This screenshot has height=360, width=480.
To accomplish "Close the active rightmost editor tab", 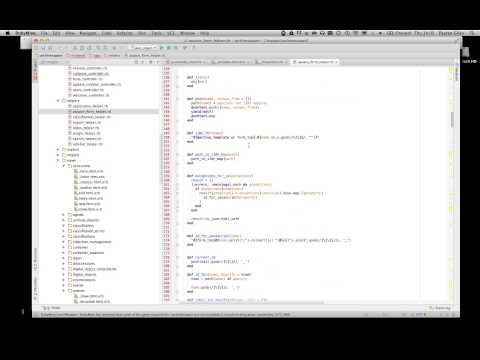I will pos(337,62).
